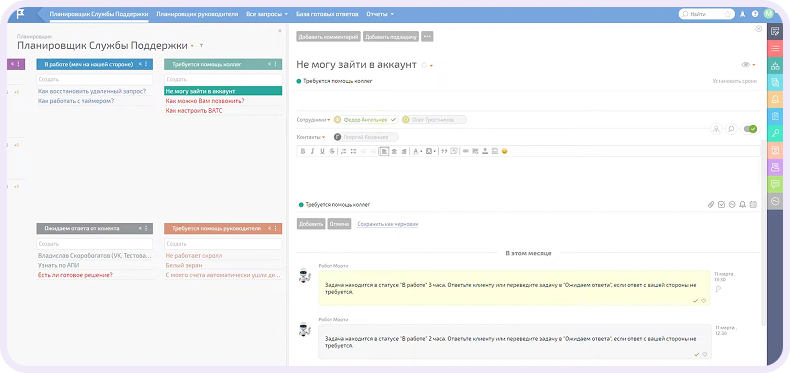The width and height of the screenshot is (790, 373).
Task: Align text right in comment editor
Action: point(404,151)
